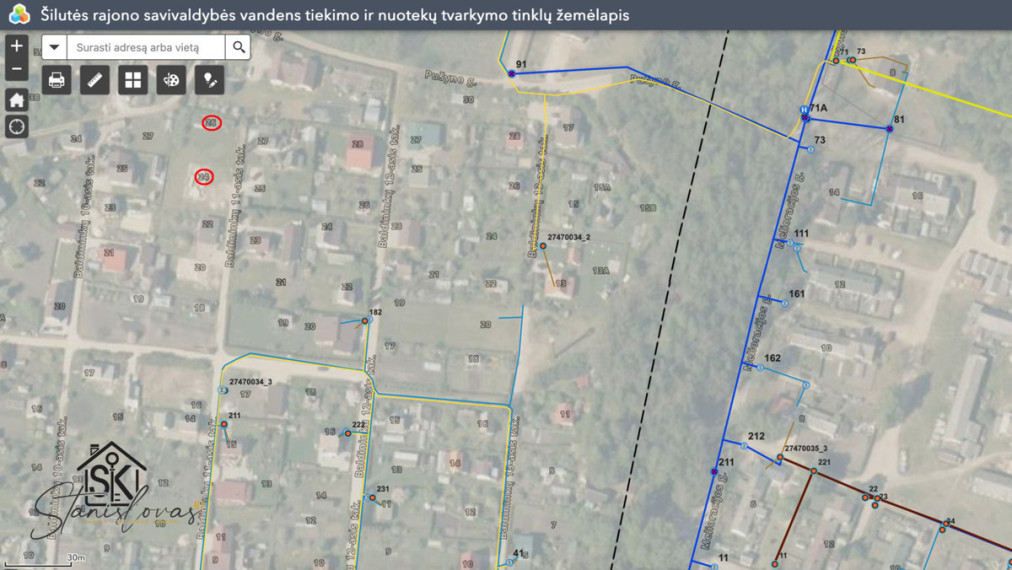
Task: Select the orange node labeled 231
Action: (x=372, y=498)
